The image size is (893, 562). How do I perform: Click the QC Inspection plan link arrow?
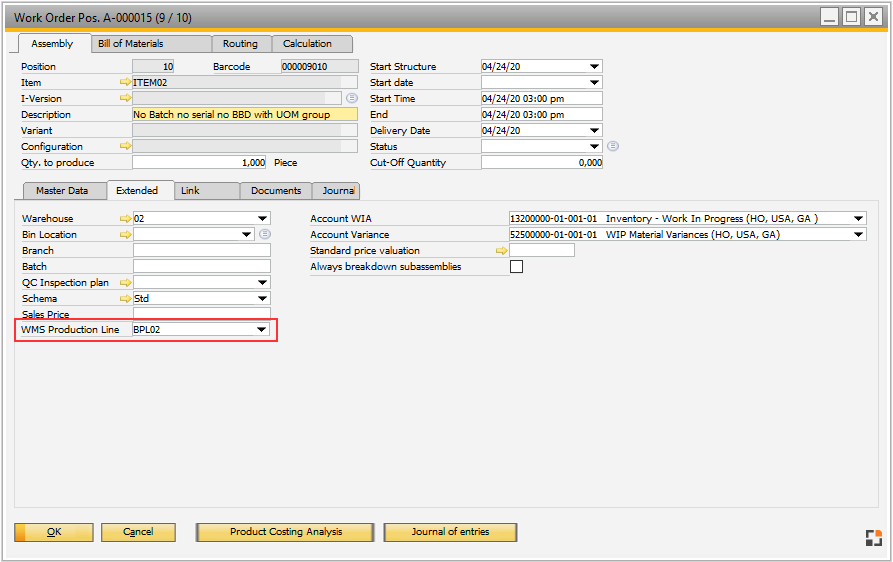(x=125, y=283)
